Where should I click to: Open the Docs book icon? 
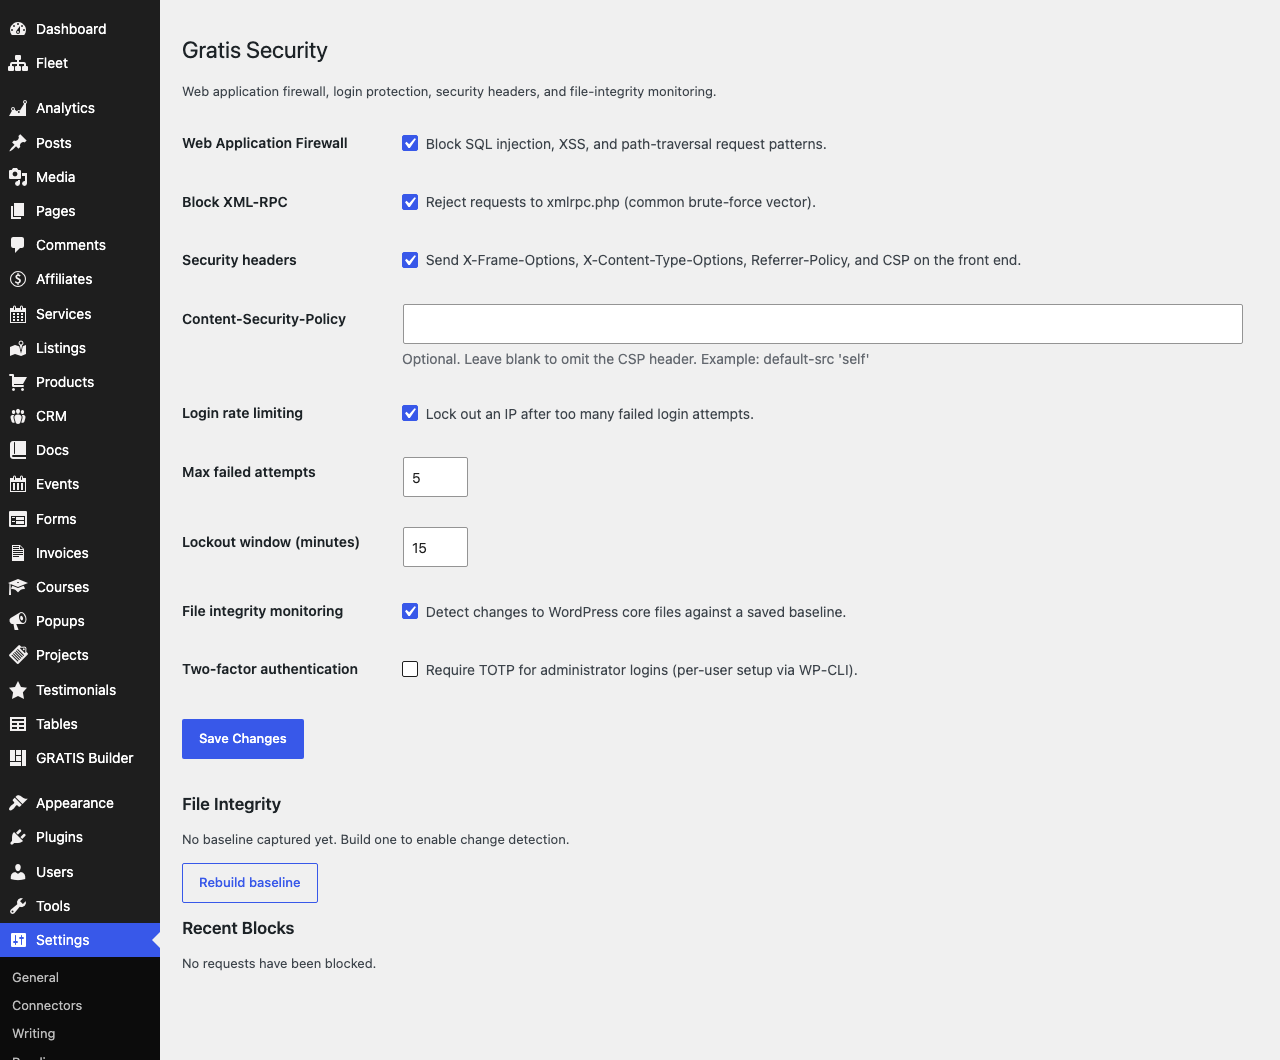pos(18,450)
